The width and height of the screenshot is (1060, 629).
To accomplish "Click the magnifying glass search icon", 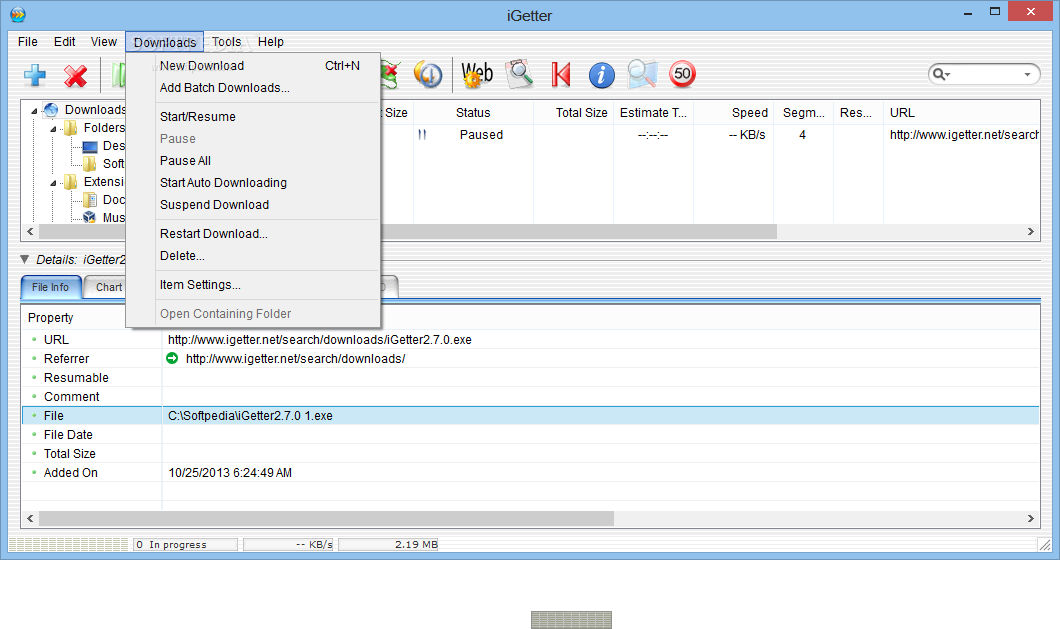I will coord(642,74).
